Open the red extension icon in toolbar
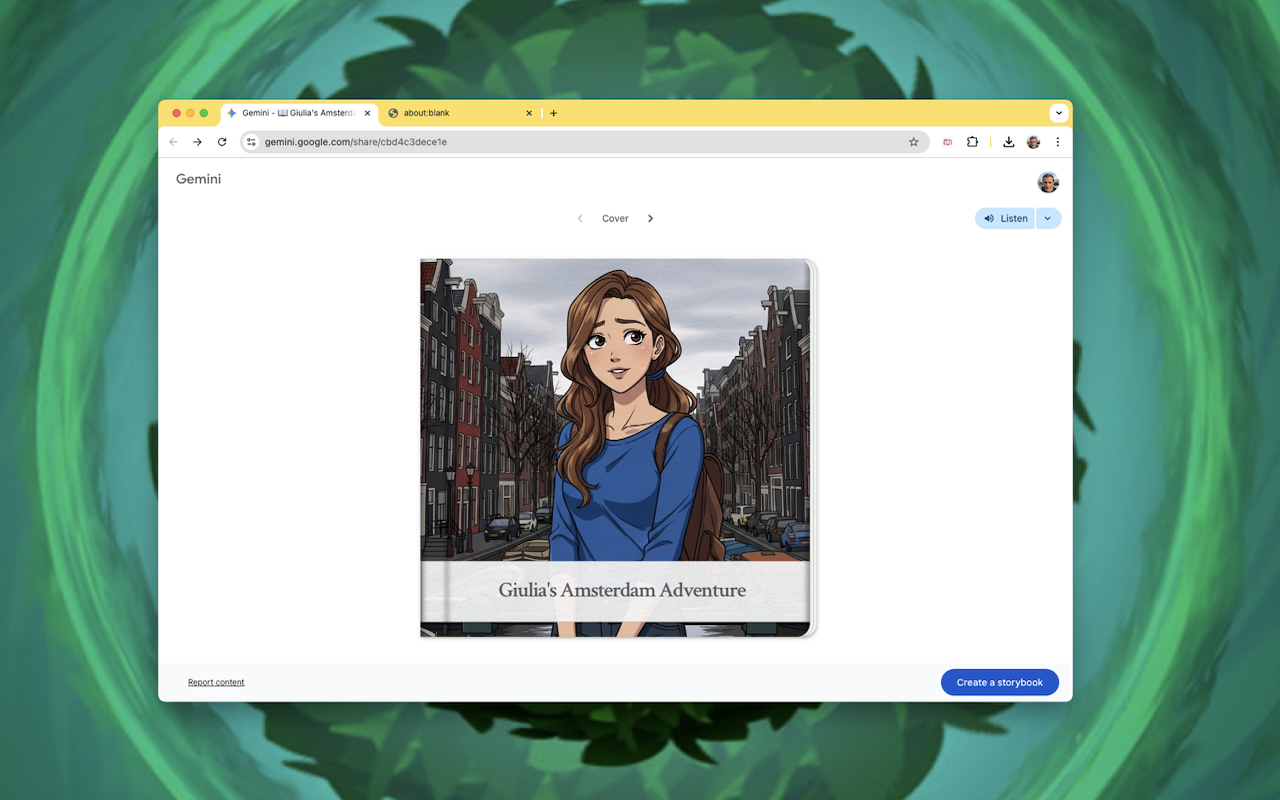This screenshot has height=800, width=1280. (947, 142)
